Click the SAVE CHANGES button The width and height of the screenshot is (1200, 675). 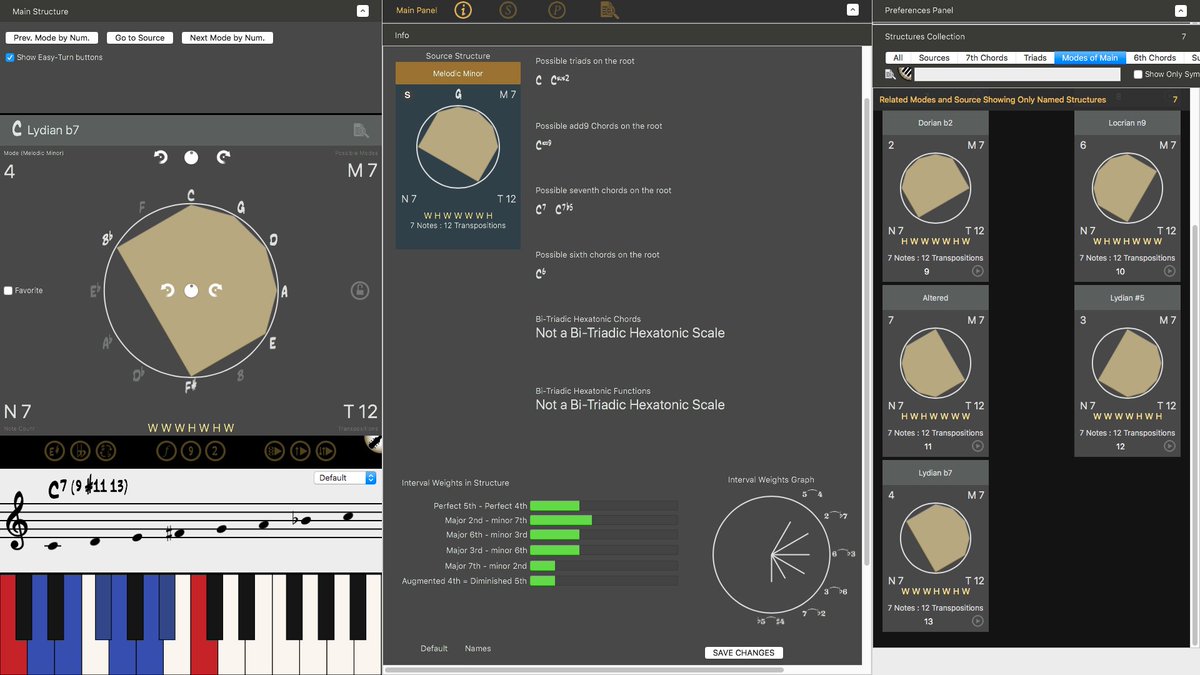coord(743,653)
